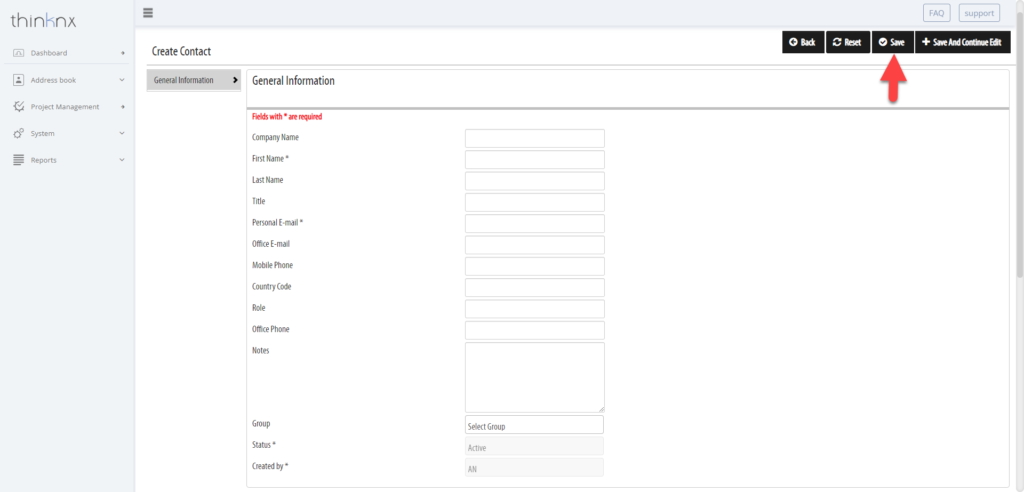Screen dimensions: 1024x492
Task: Click the Reports list icon
Action: pos(18,160)
